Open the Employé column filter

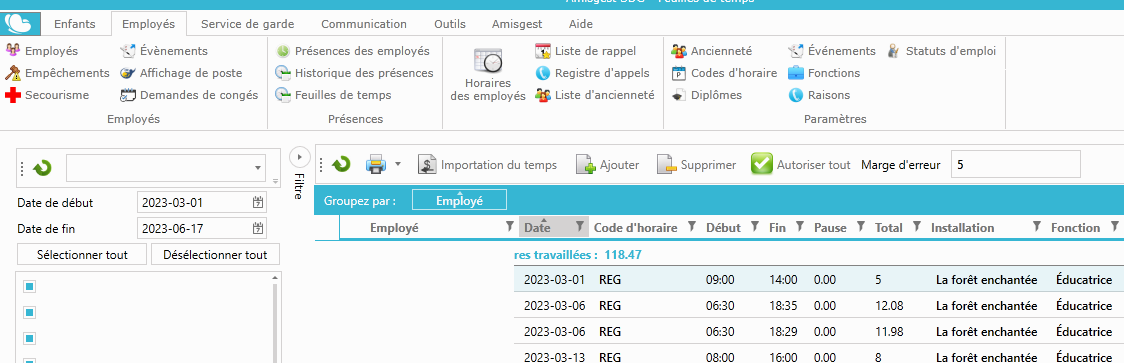coord(510,227)
